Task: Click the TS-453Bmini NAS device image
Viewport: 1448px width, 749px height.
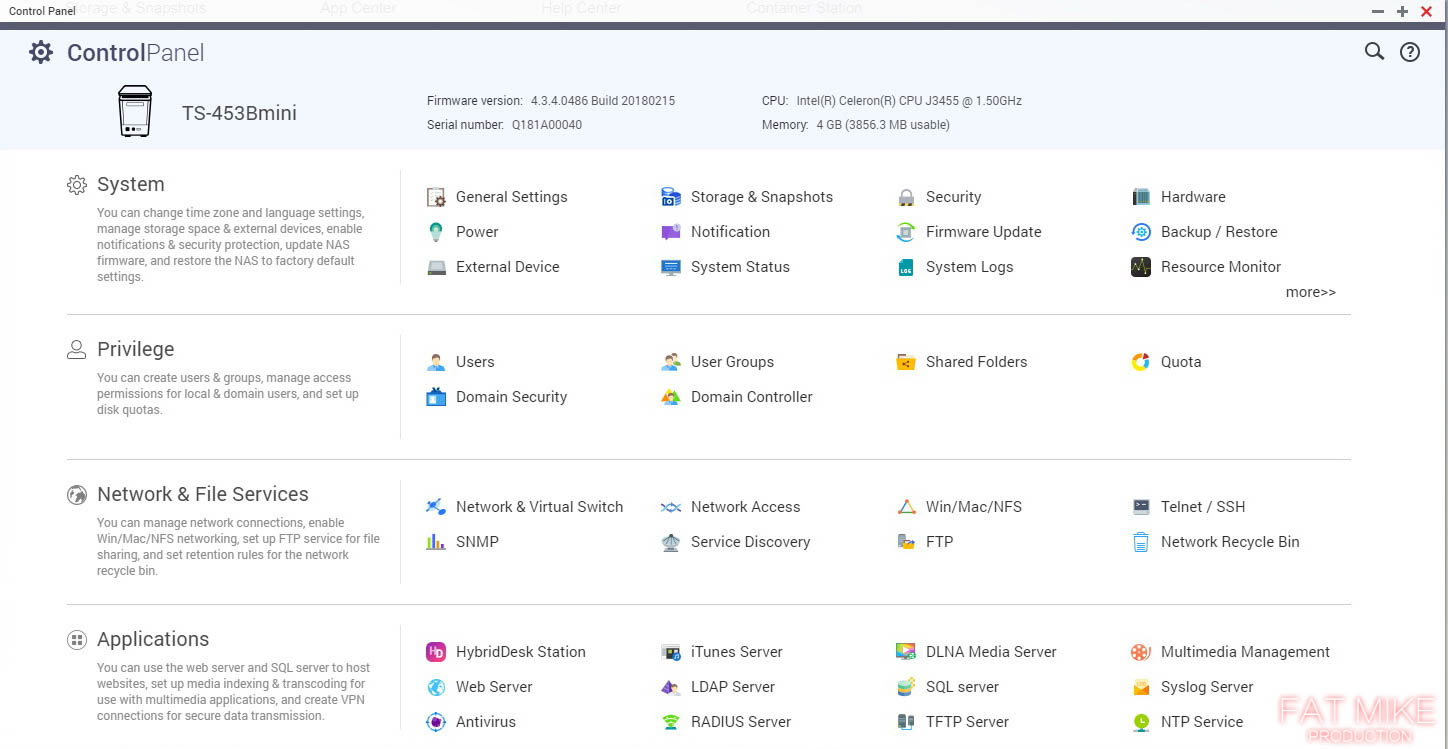Action: click(135, 111)
